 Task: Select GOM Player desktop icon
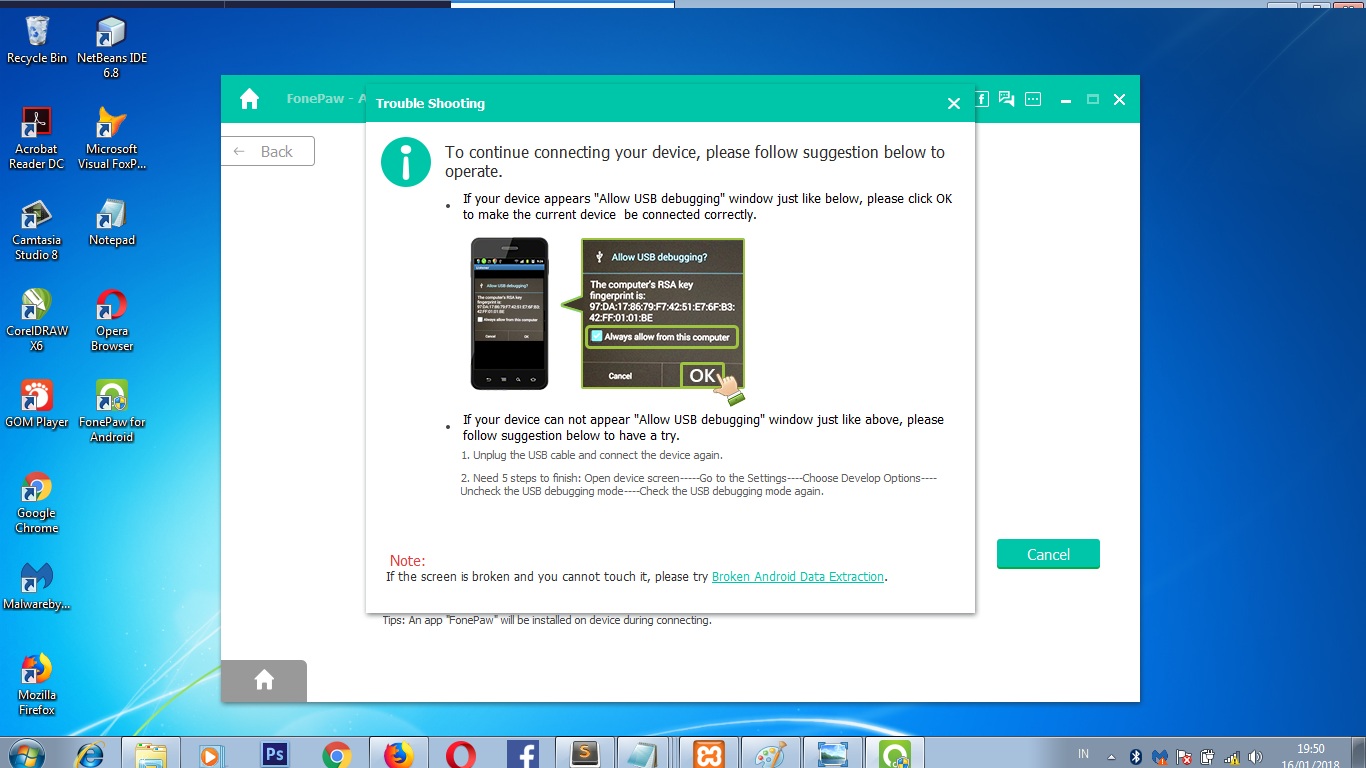pyautogui.click(x=37, y=404)
